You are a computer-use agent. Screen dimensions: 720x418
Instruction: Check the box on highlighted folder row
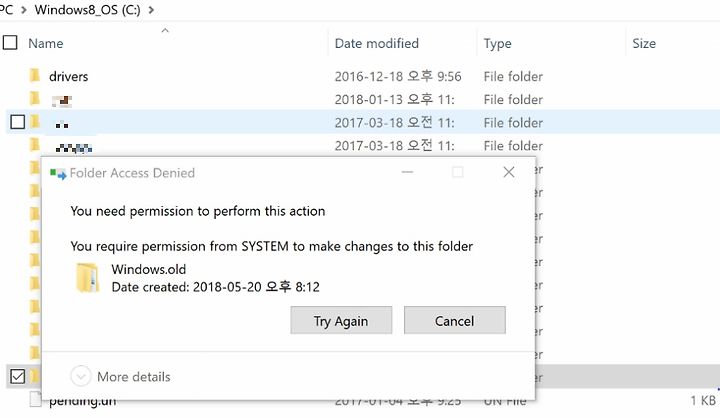pyautogui.click(x=17, y=122)
